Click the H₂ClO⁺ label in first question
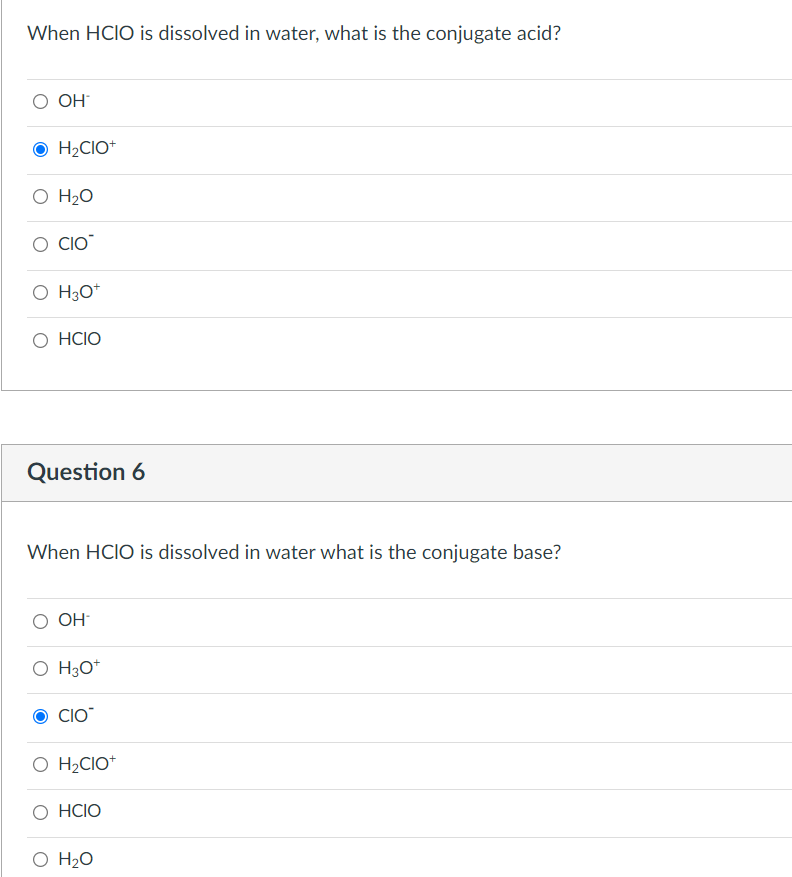The image size is (792, 877). pos(87,148)
